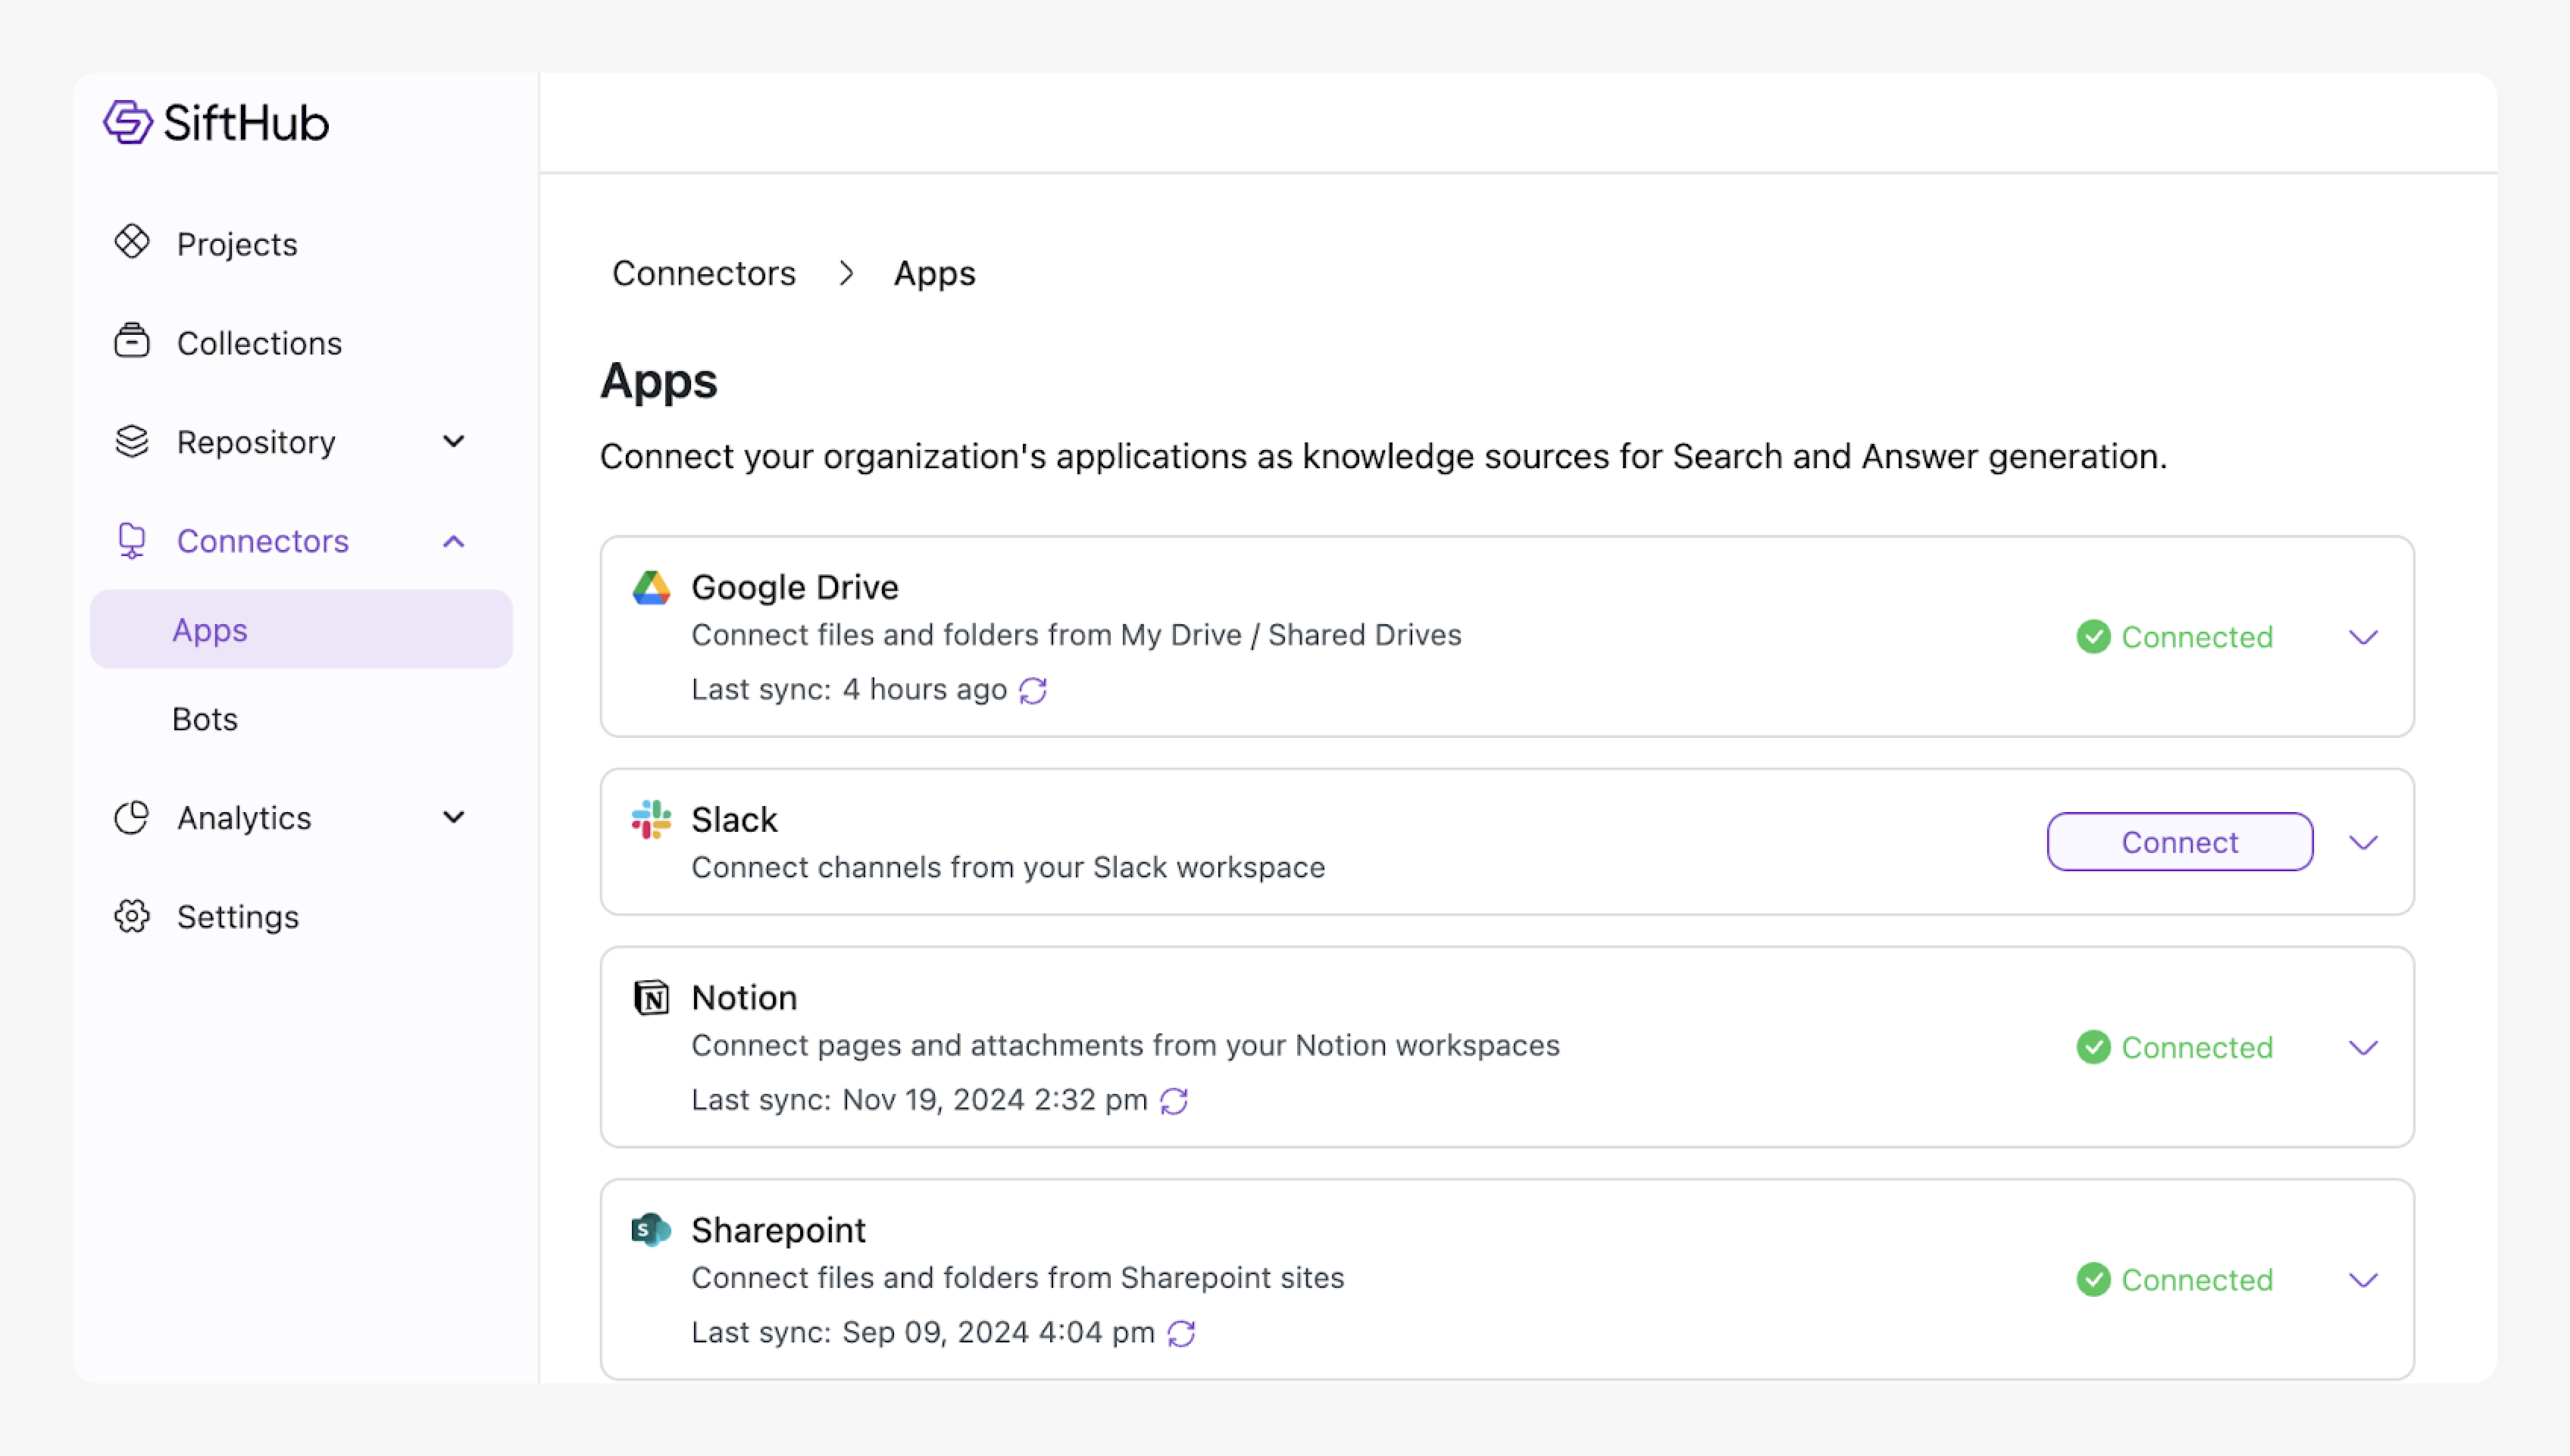Open Projects in the sidebar

237,244
